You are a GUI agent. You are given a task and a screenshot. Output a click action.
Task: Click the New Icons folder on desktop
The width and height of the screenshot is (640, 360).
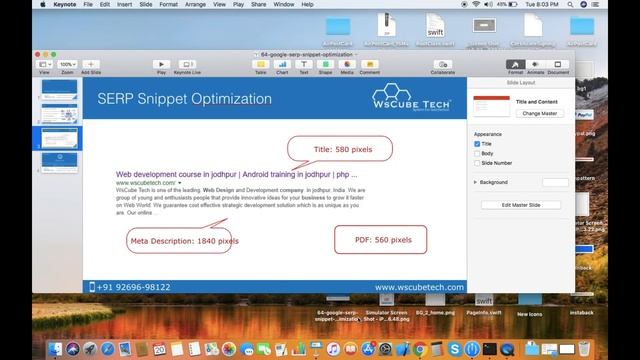529,301
